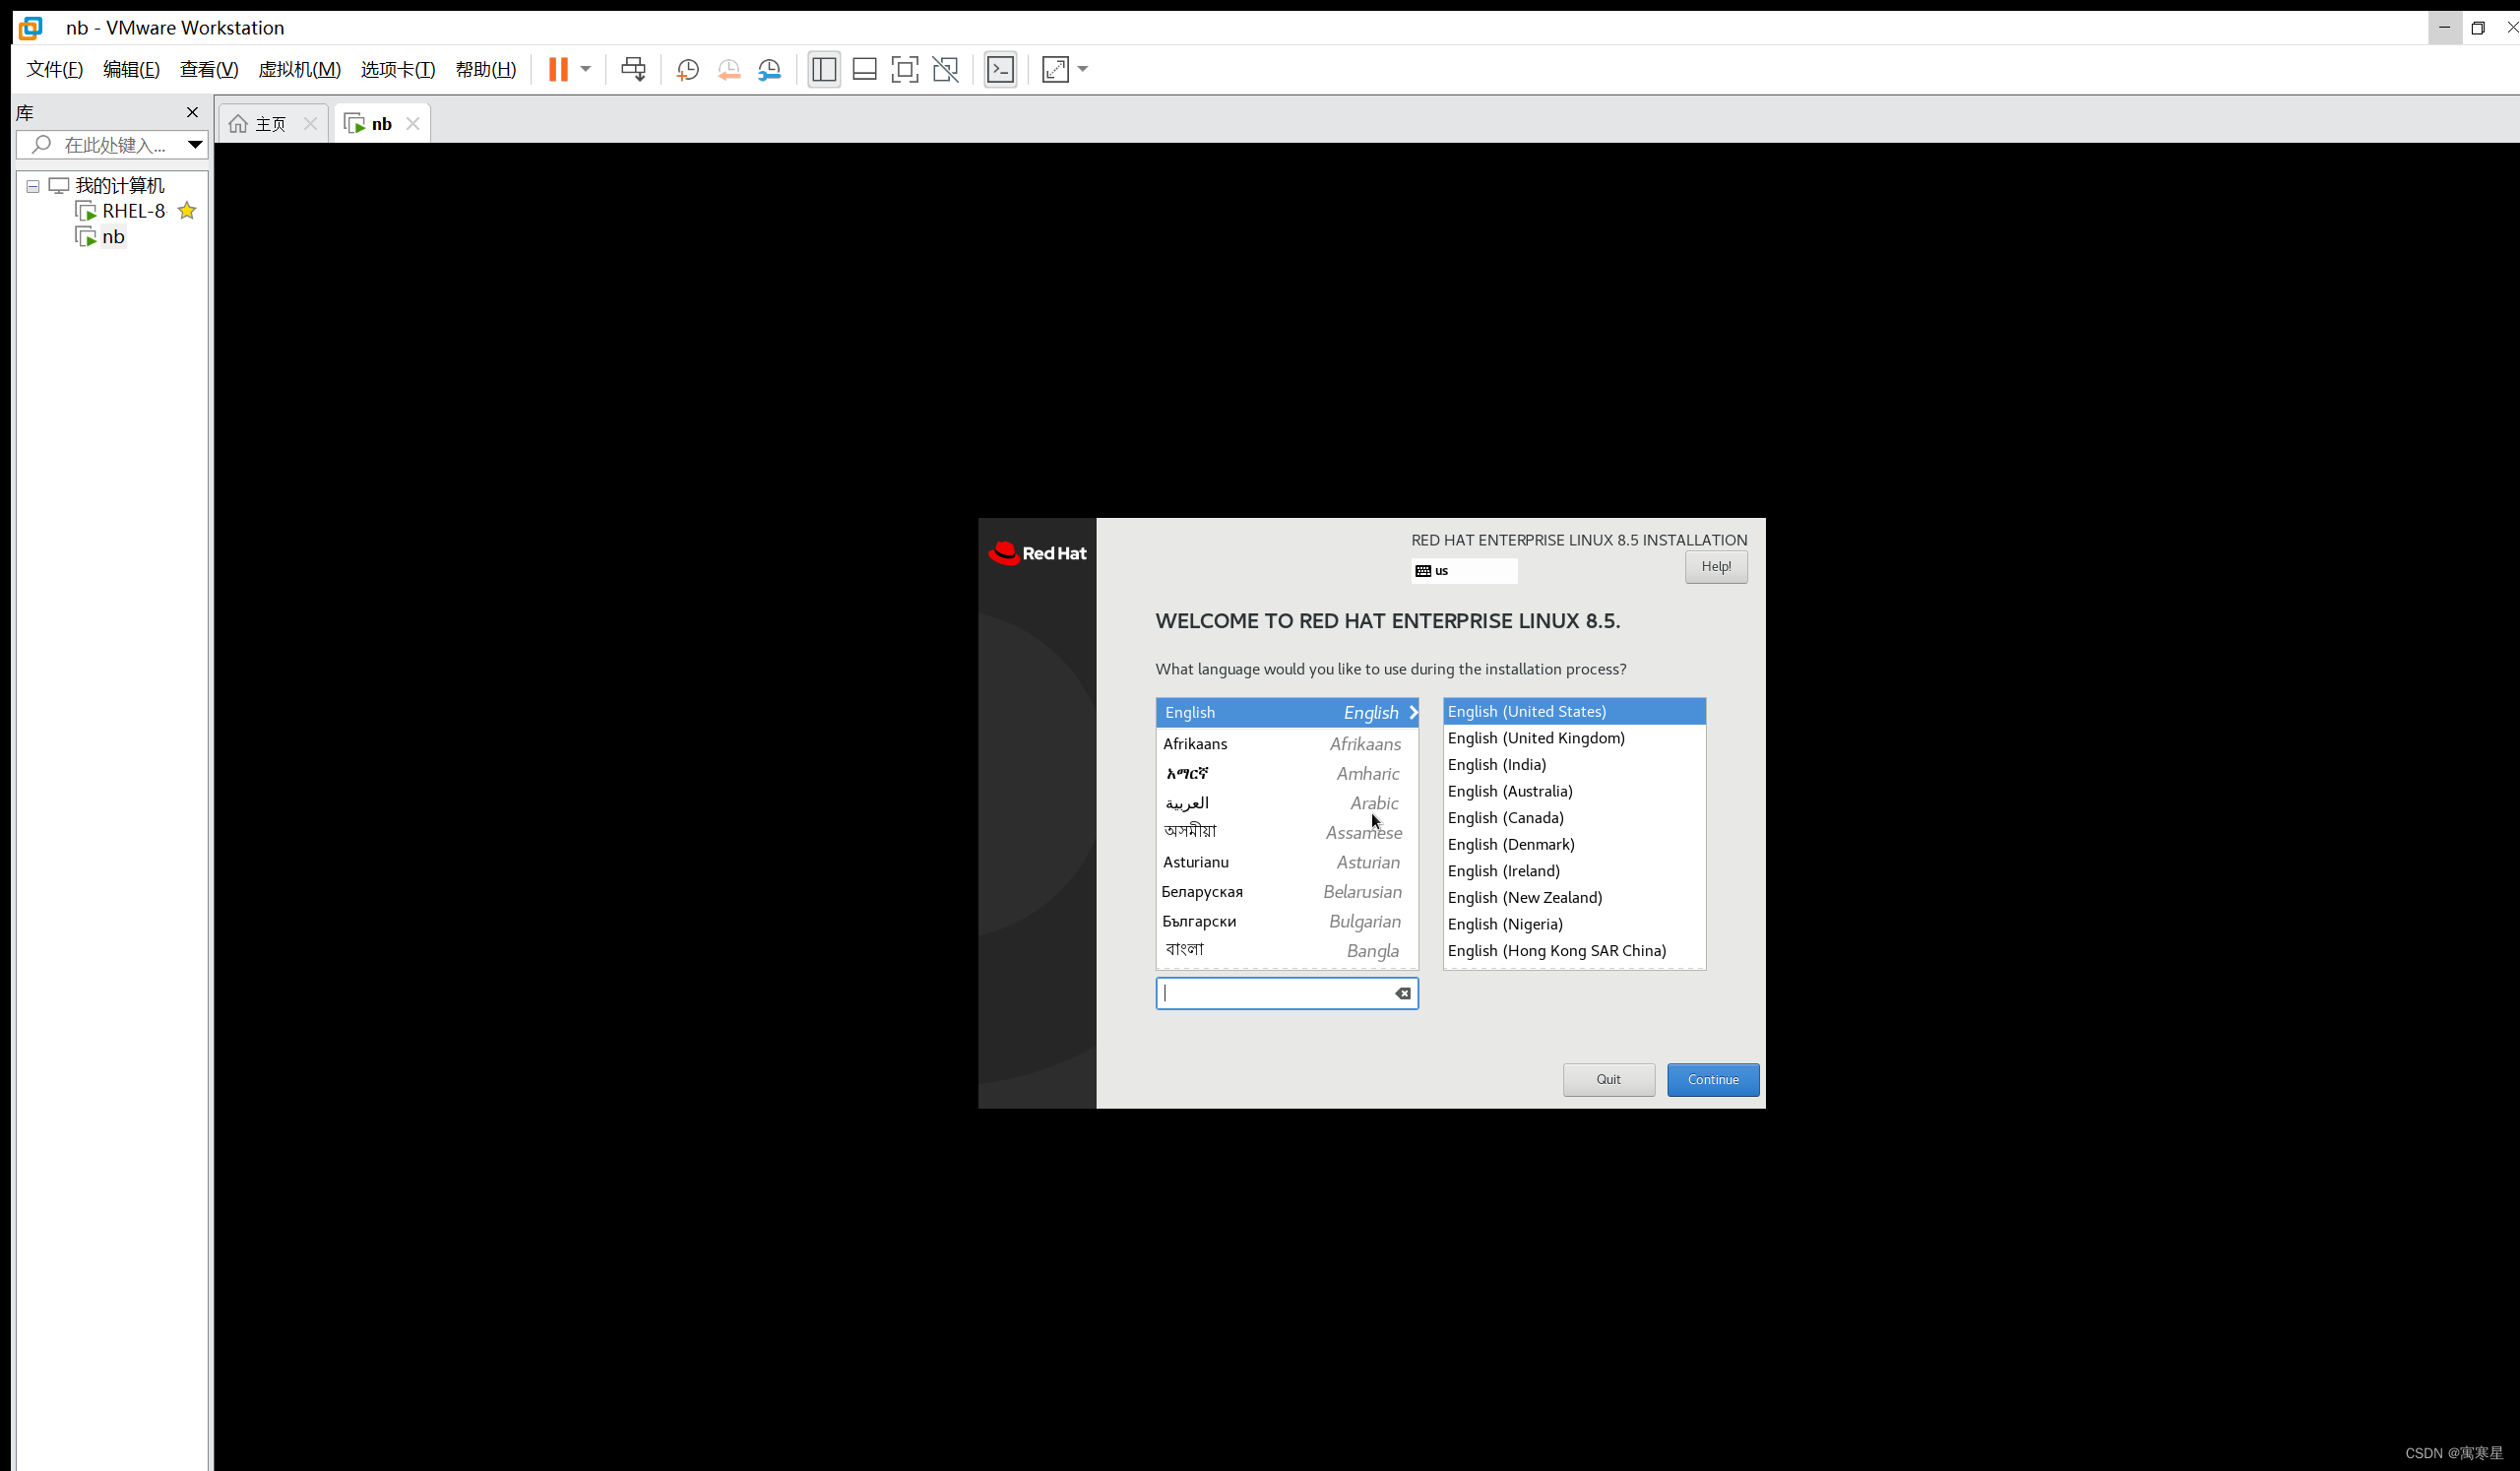Select Bangla in the language list

point(1287,951)
